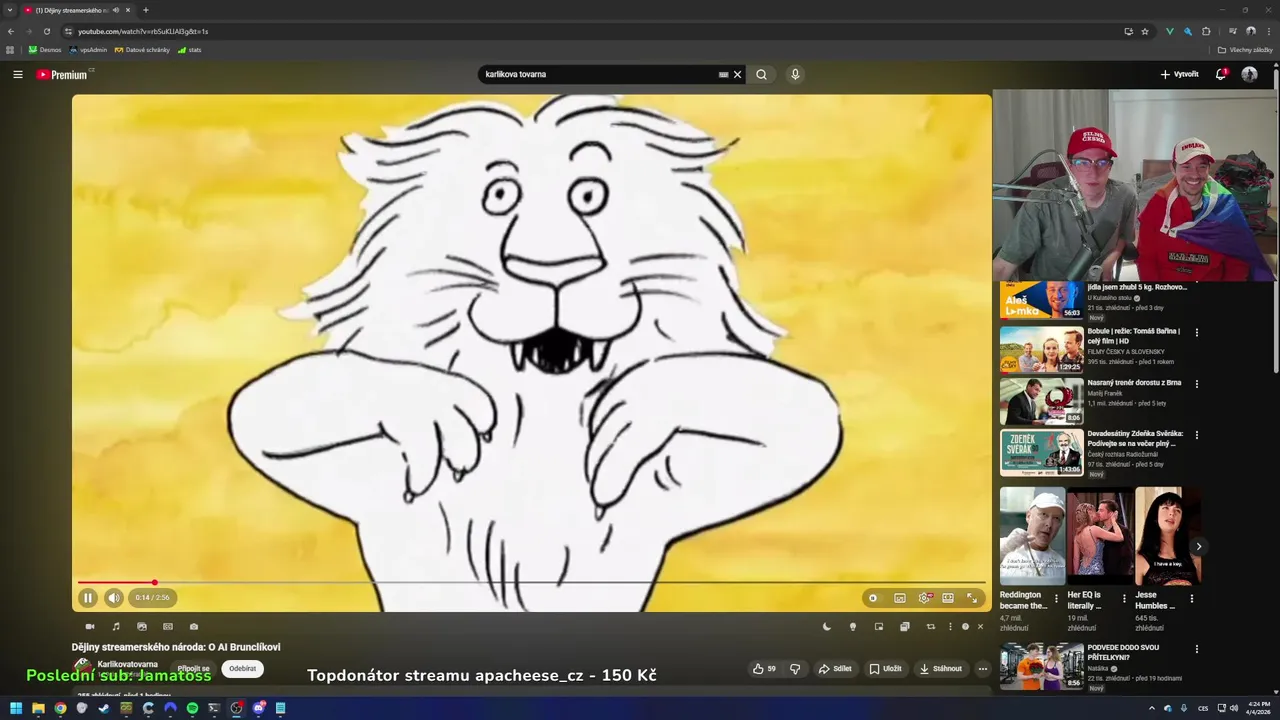Search by voice with the microphone
Image resolution: width=1280 pixels, height=720 pixels.
click(795, 74)
